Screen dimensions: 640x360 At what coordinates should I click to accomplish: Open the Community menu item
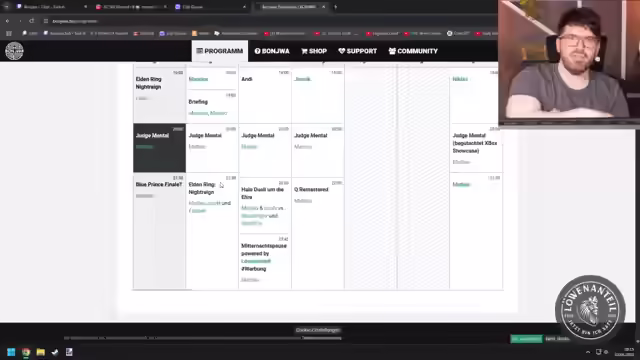click(413, 51)
